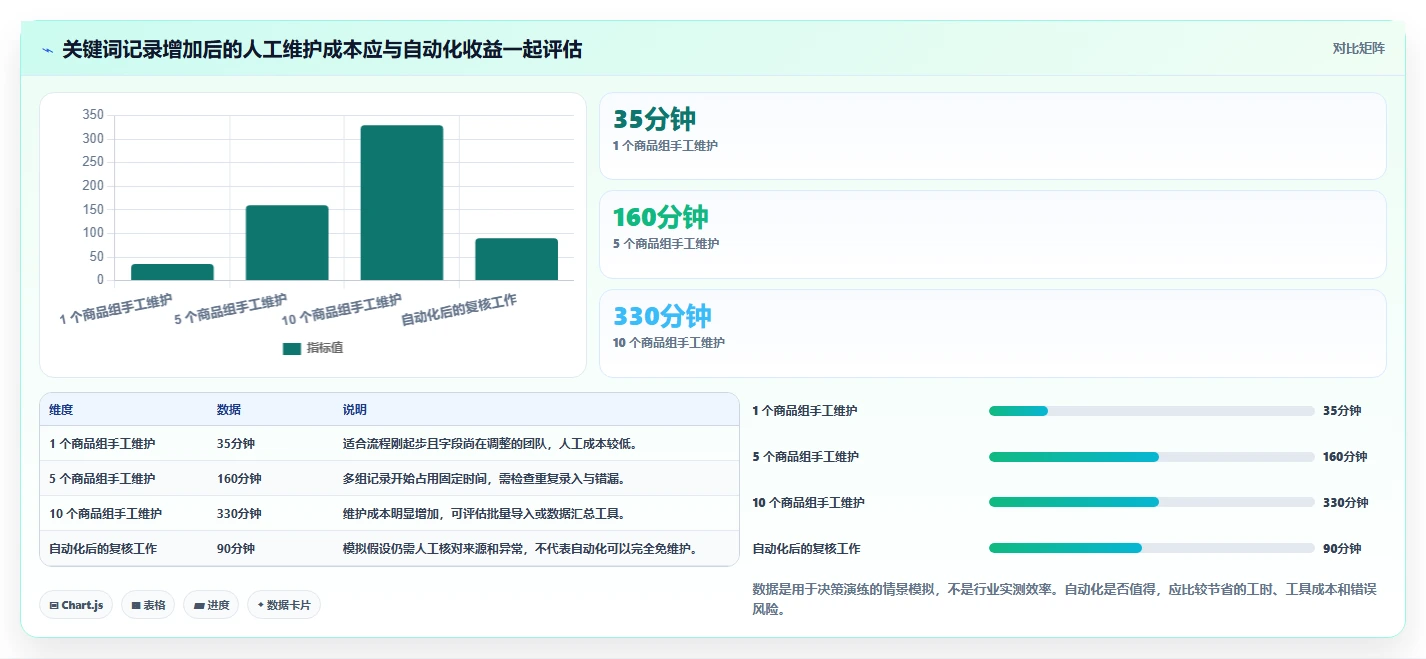Click the 说明 column header
This screenshot has height=659, width=1426.
(x=355, y=410)
